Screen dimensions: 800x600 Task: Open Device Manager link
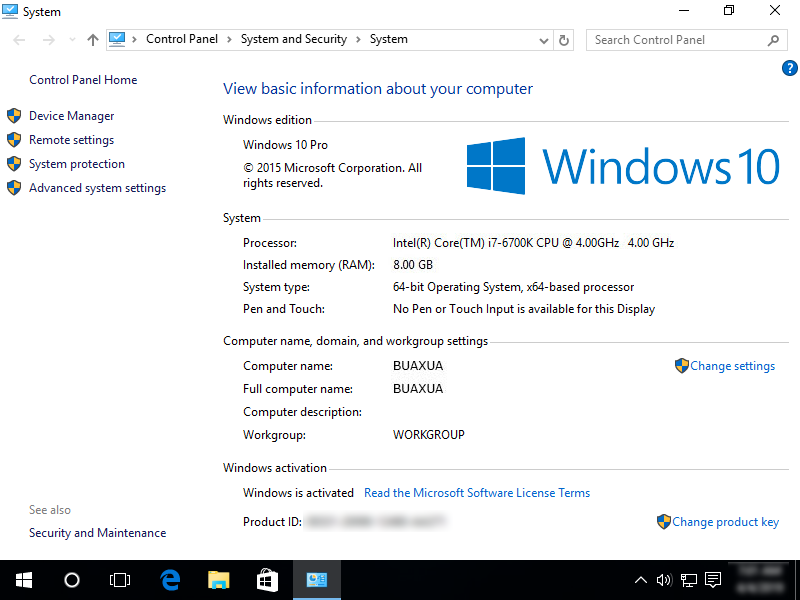point(71,116)
